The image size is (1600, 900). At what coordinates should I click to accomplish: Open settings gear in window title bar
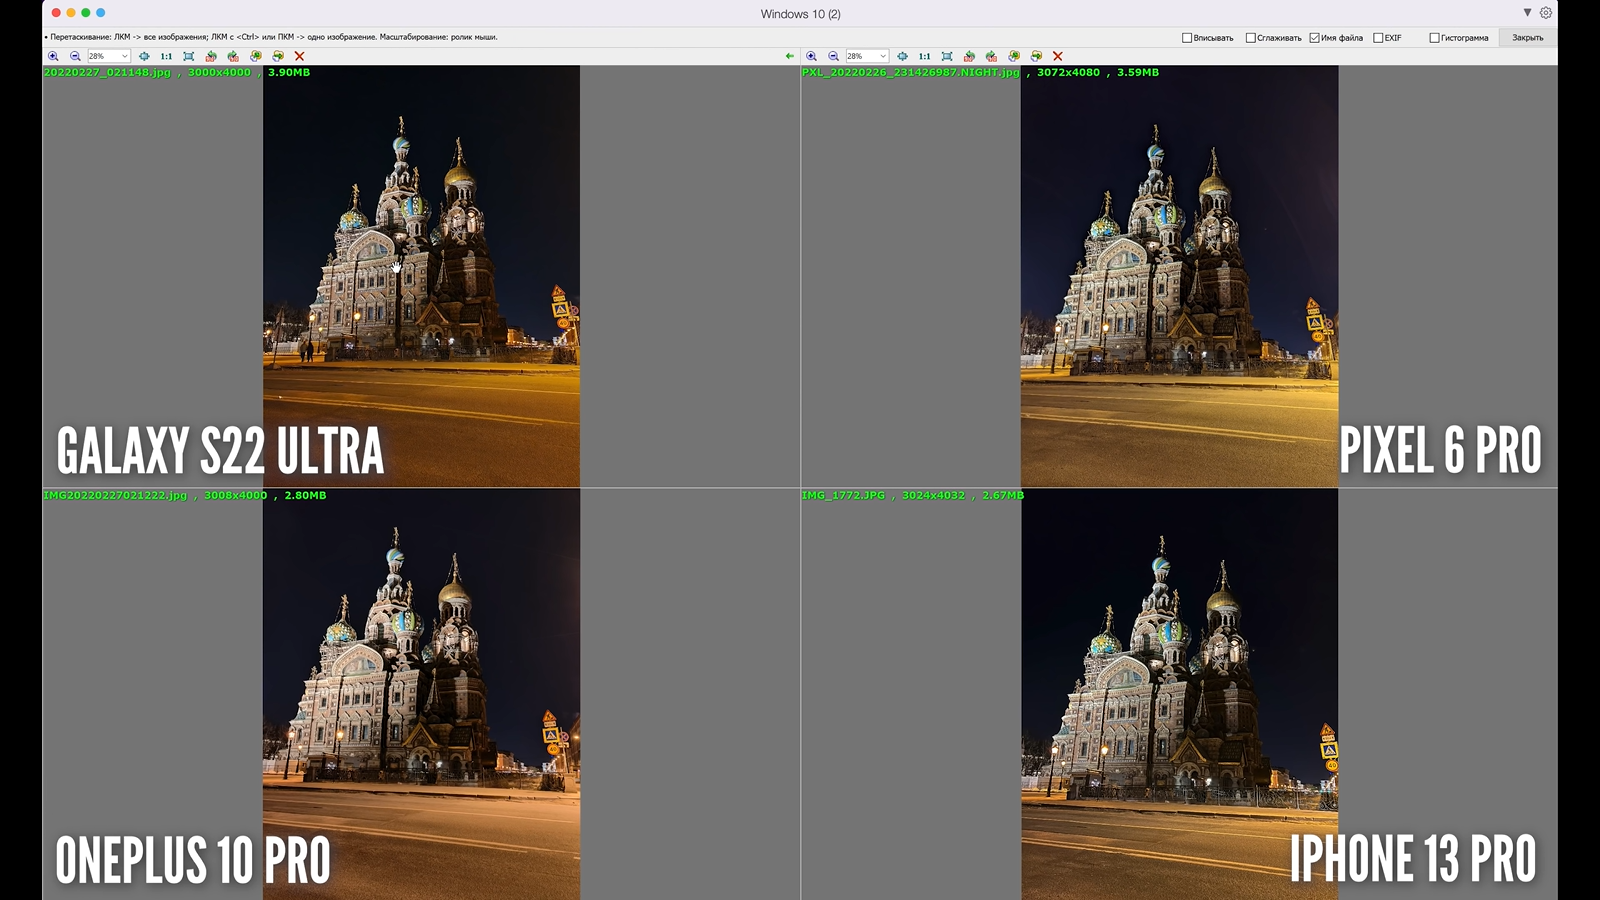[x=1546, y=13]
